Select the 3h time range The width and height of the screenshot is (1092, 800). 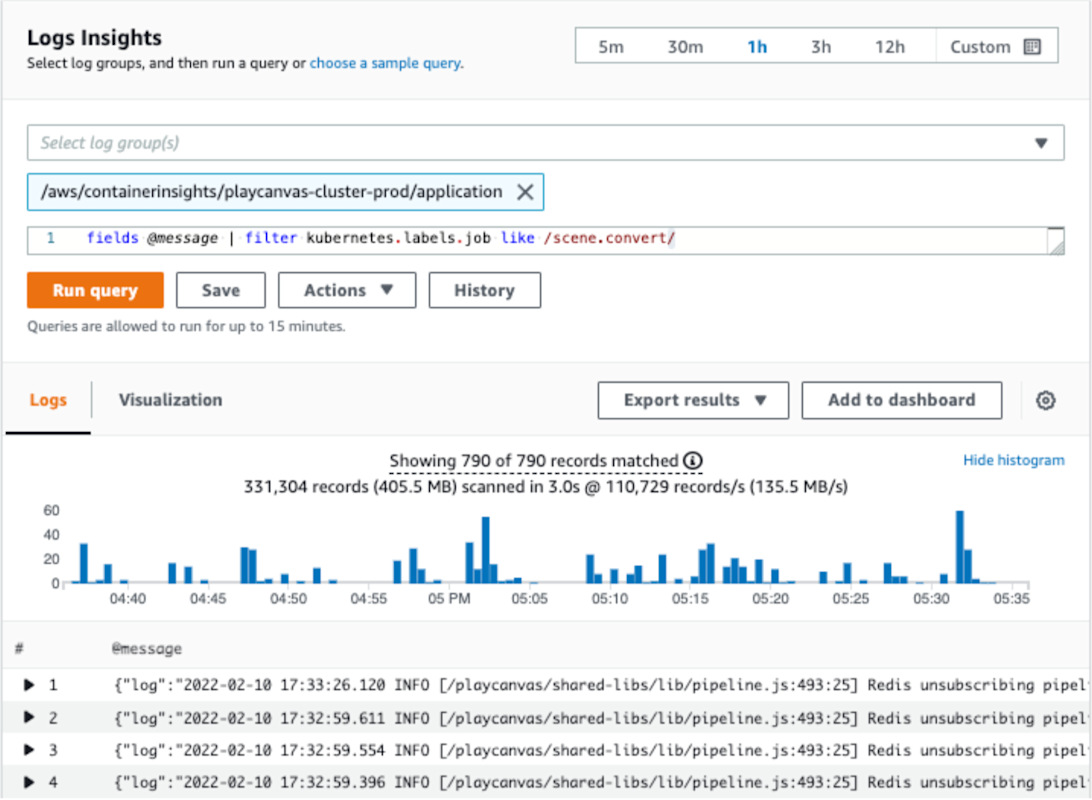coord(820,47)
